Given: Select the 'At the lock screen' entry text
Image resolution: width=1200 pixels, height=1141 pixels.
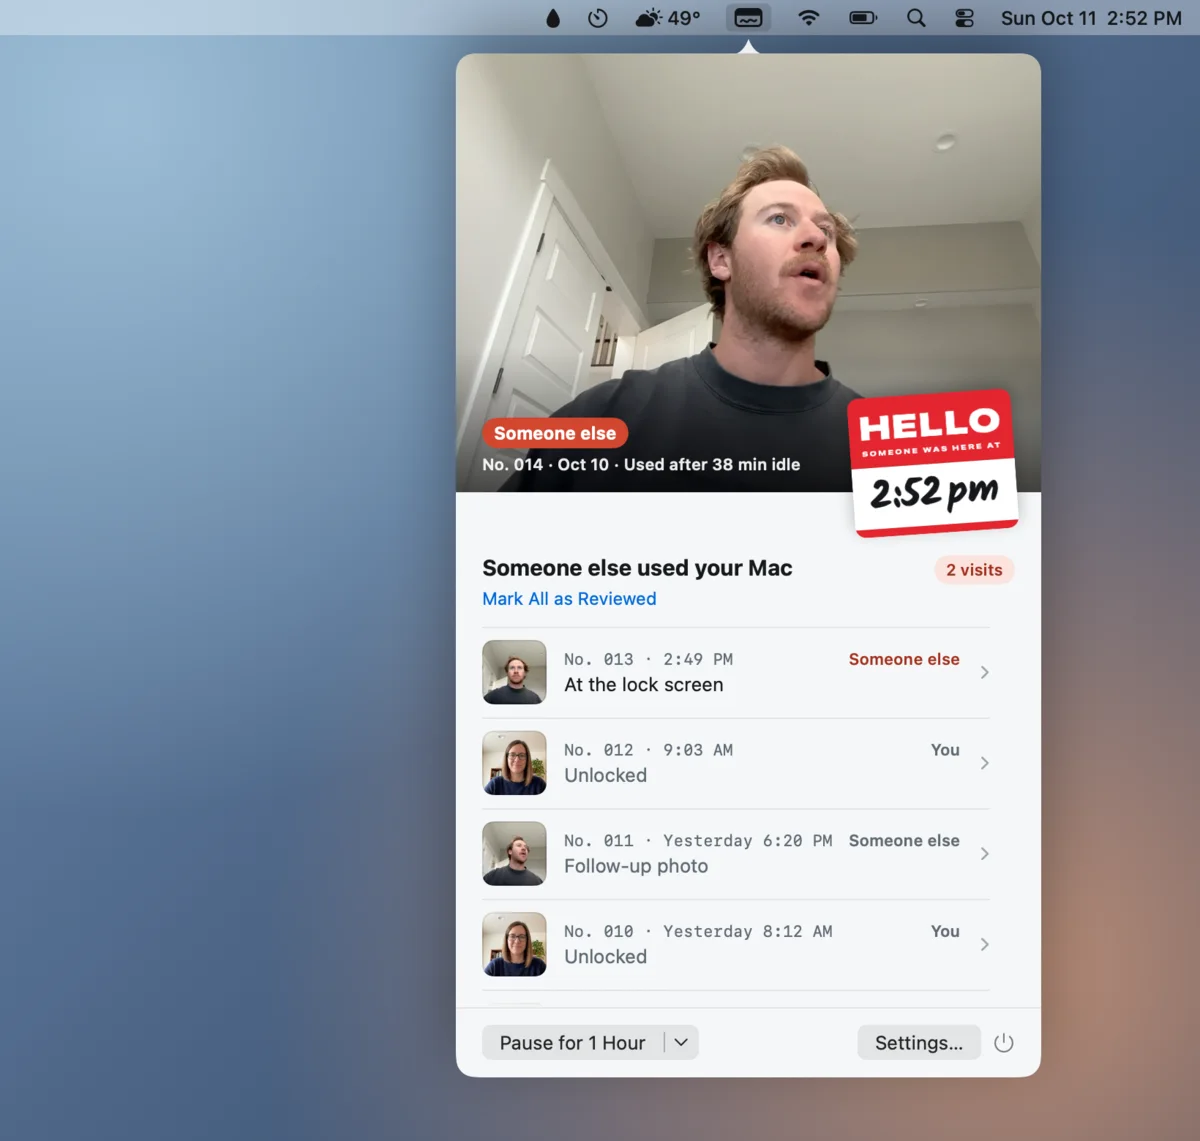Looking at the screenshot, I should (x=643, y=685).
